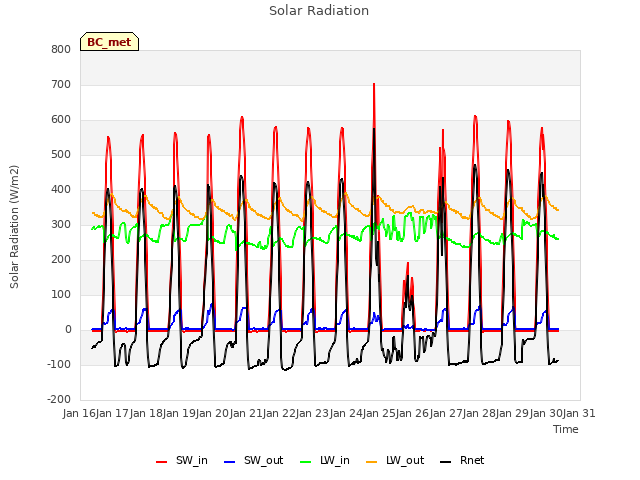Screen dimensions: 640x480
Task: Click the Time x-axis label
Action: 566,429
